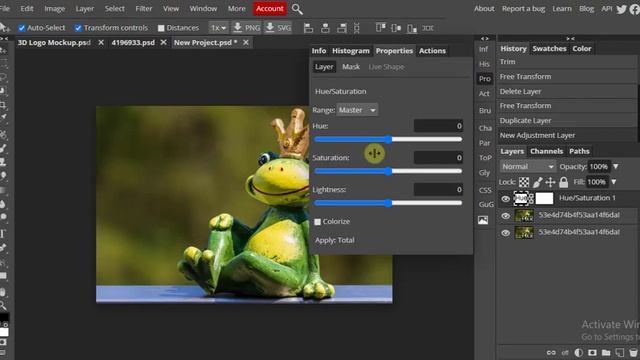Click the delete layer trash icon
Viewport: 640px width, 360px height.
633,353
